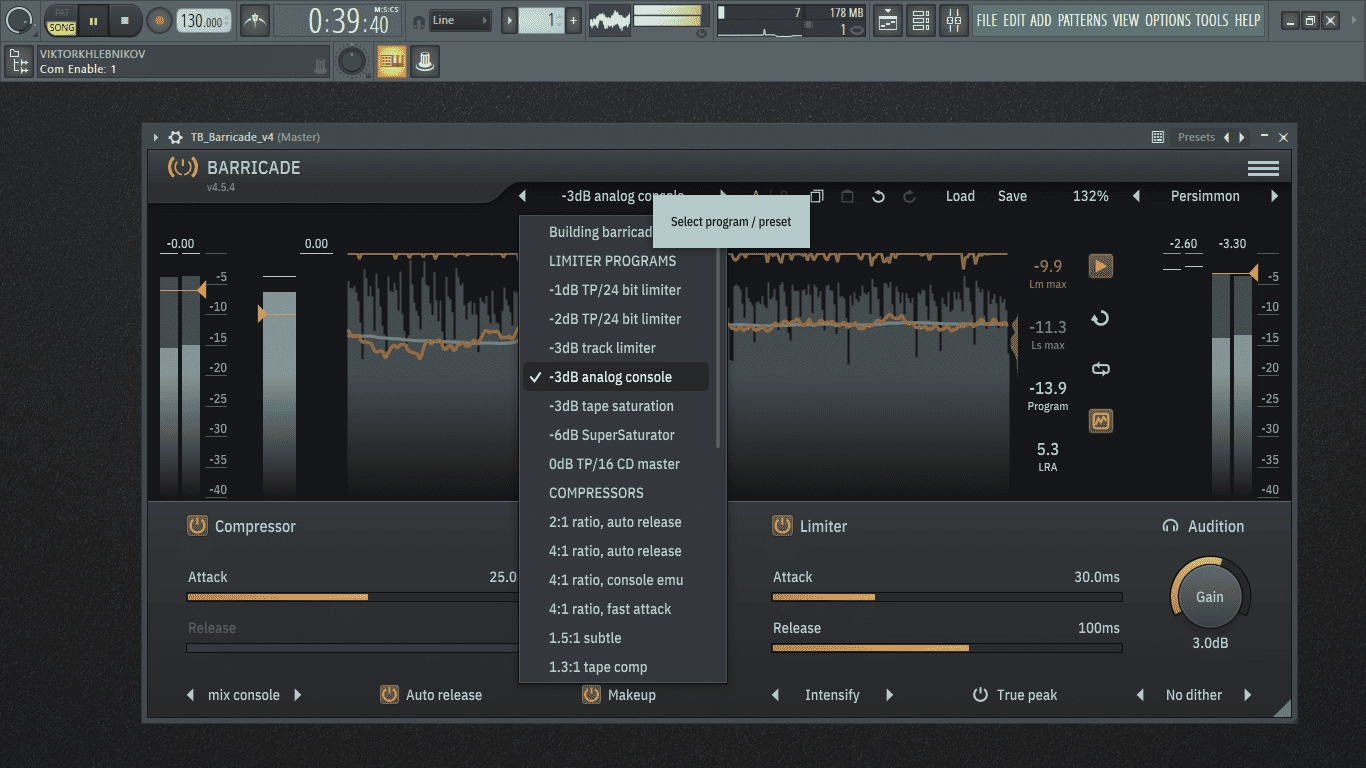Select '2:1 ratio, auto release' preset
Viewport: 1366px width, 768px height.
615,522
